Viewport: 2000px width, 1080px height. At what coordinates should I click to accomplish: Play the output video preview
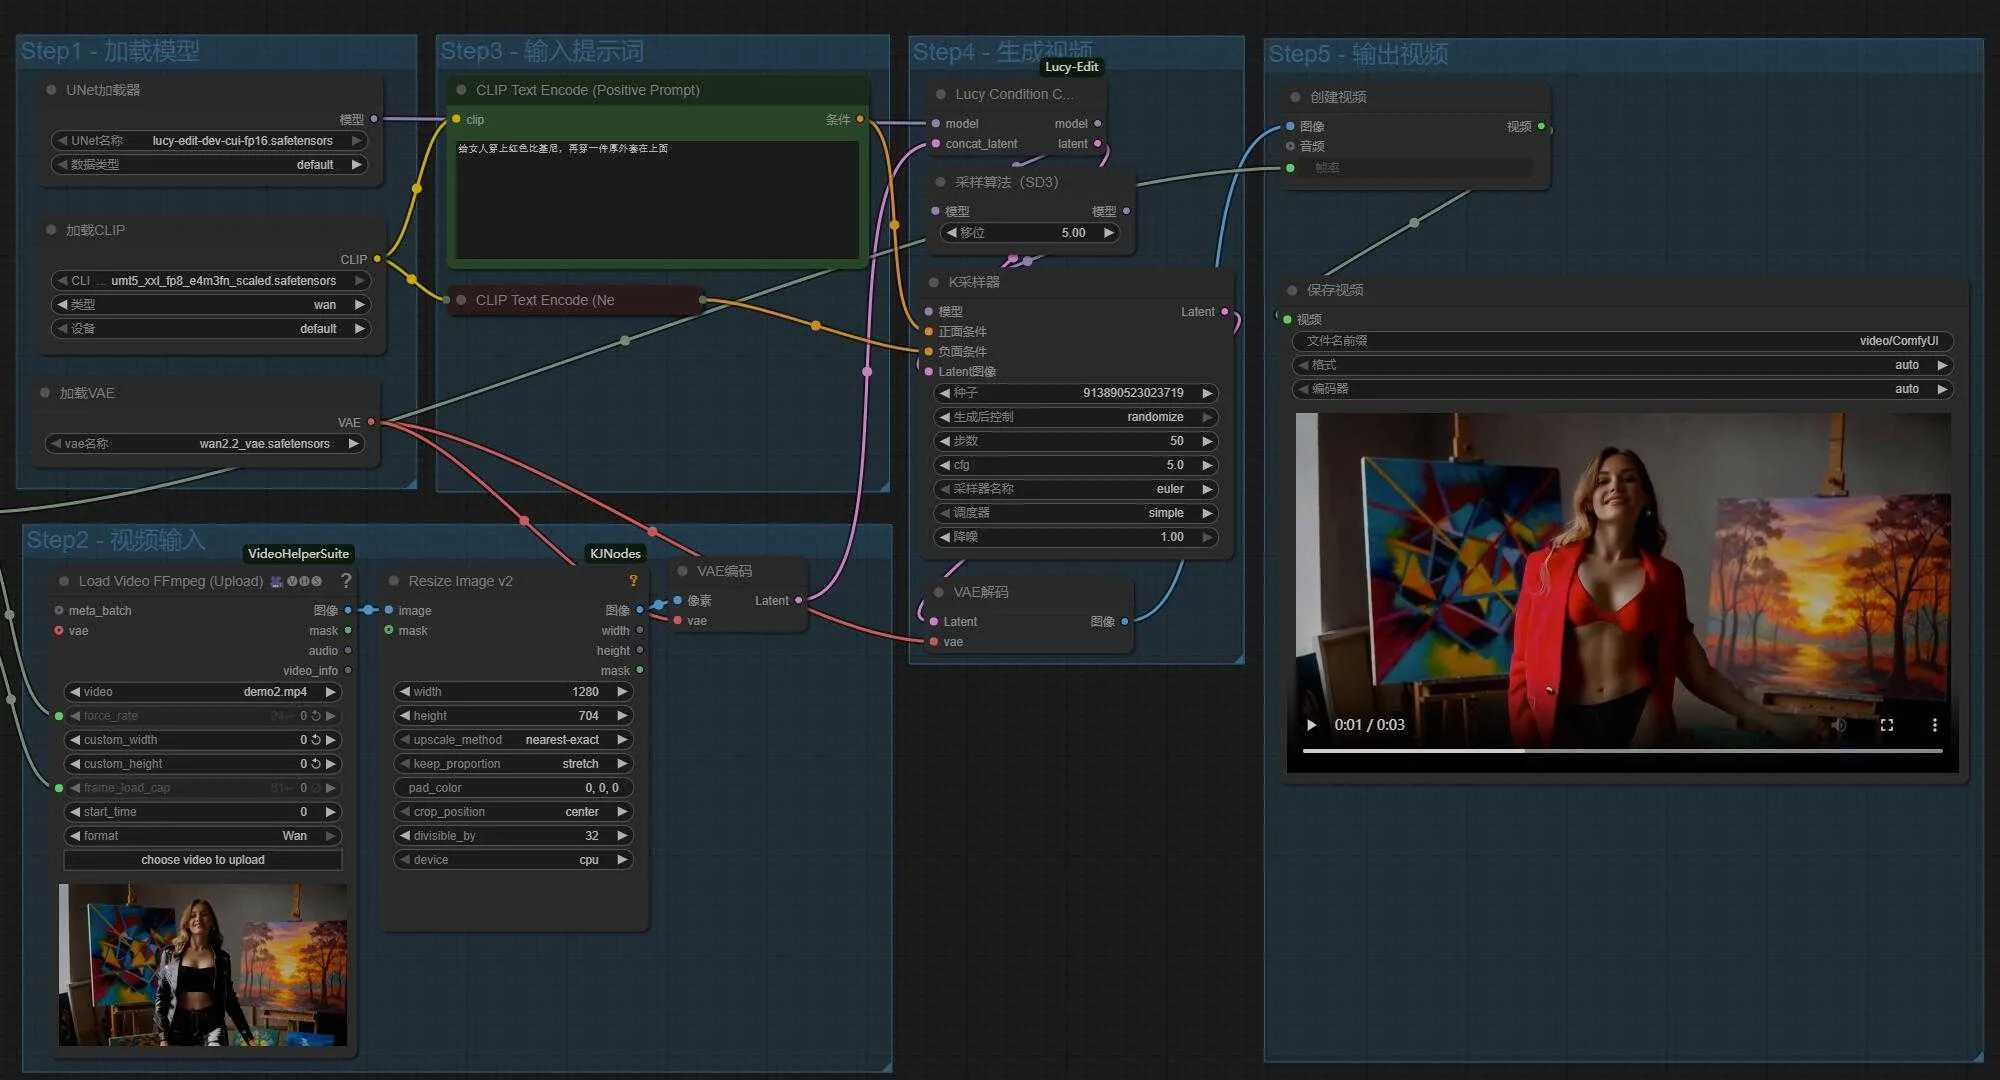click(1311, 724)
